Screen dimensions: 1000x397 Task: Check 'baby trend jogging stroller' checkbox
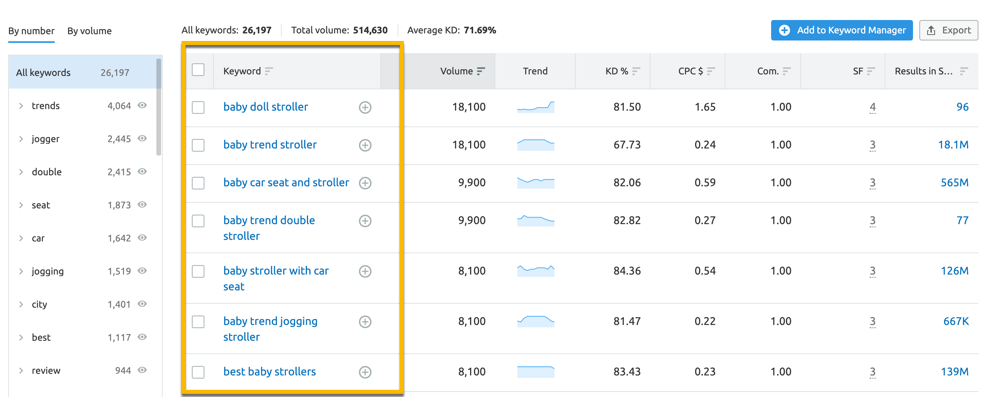click(x=198, y=322)
